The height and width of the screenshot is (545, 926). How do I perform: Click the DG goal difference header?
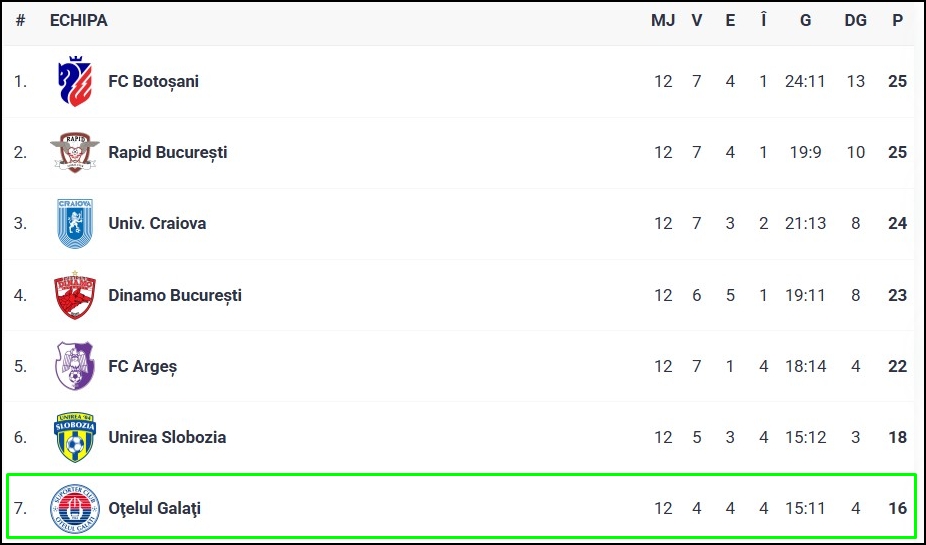(x=855, y=20)
